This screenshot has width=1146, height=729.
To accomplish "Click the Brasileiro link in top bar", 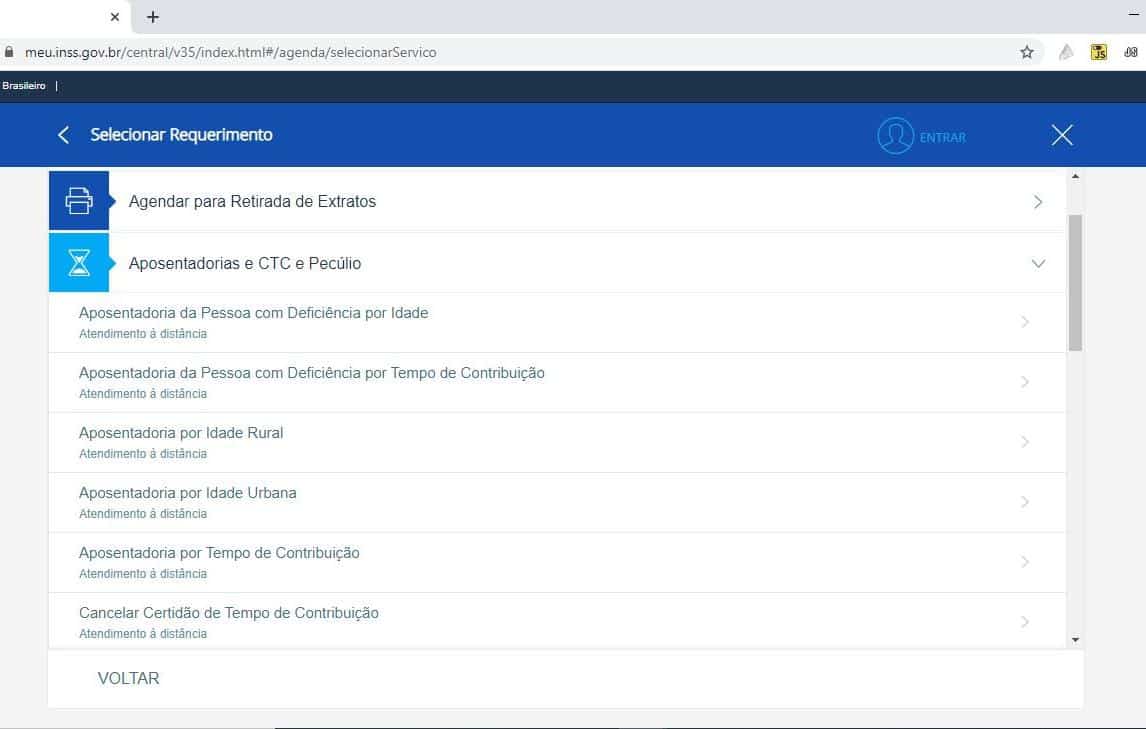I will (x=23, y=86).
